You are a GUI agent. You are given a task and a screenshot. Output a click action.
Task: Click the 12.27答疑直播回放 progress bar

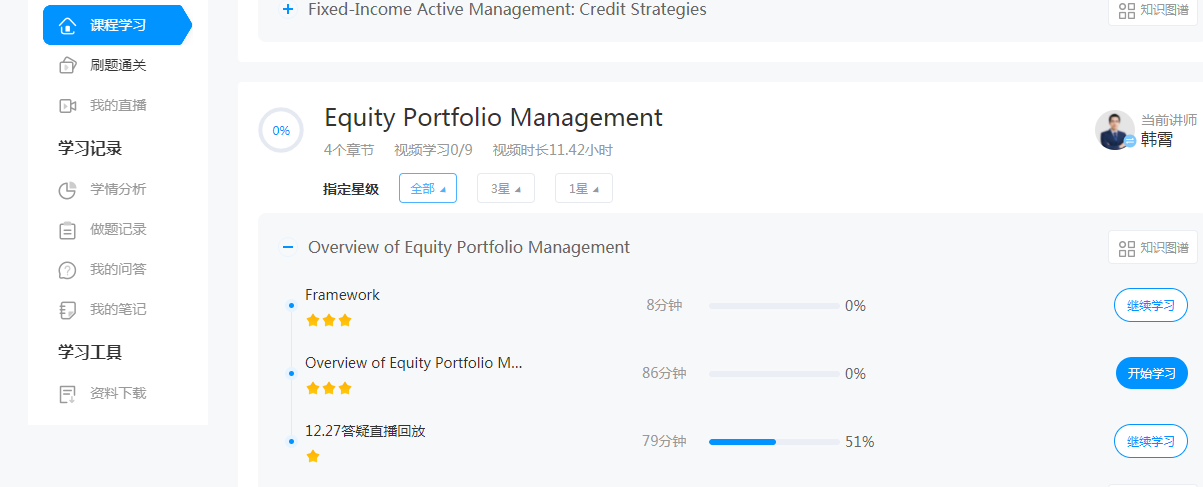pyautogui.click(x=774, y=441)
